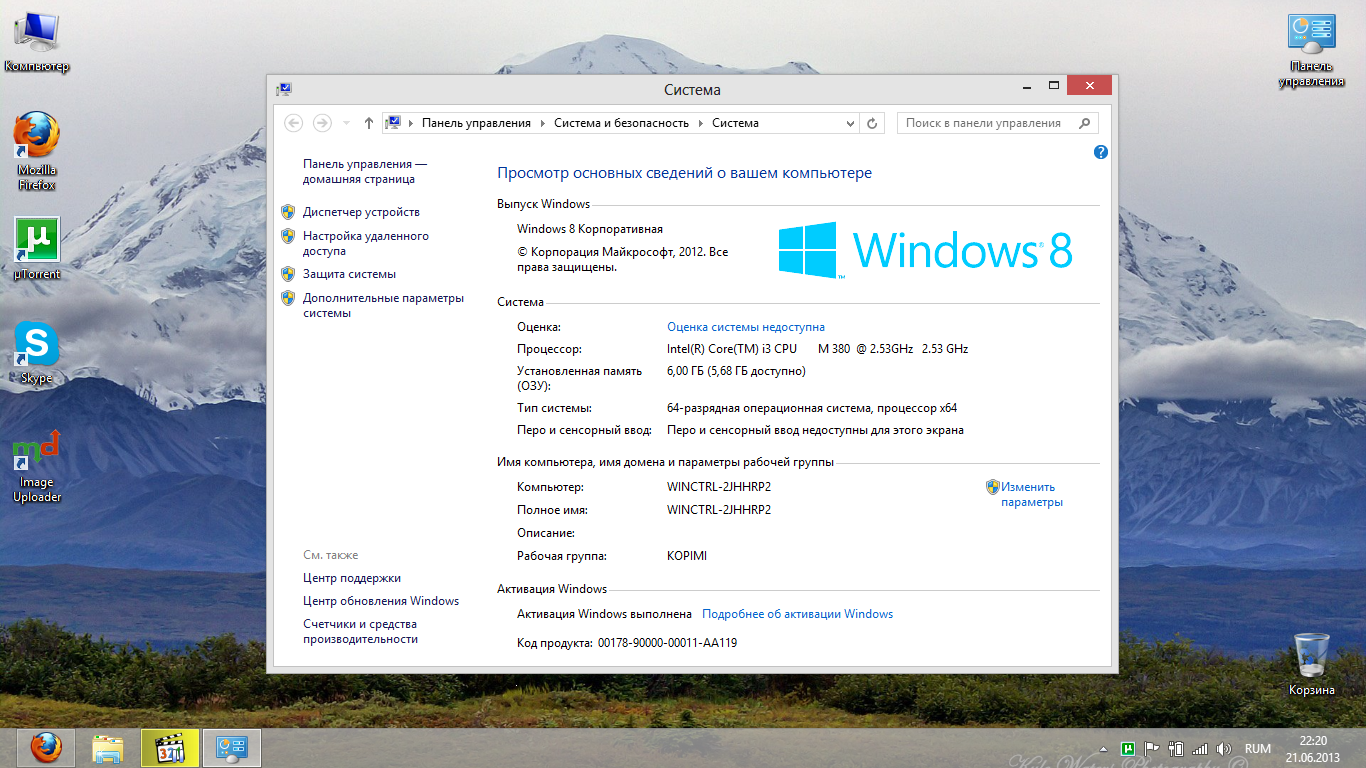Open Диспетчер устройств link
The width and height of the screenshot is (1366, 768).
pyautogui.click(x=361, y=212)
